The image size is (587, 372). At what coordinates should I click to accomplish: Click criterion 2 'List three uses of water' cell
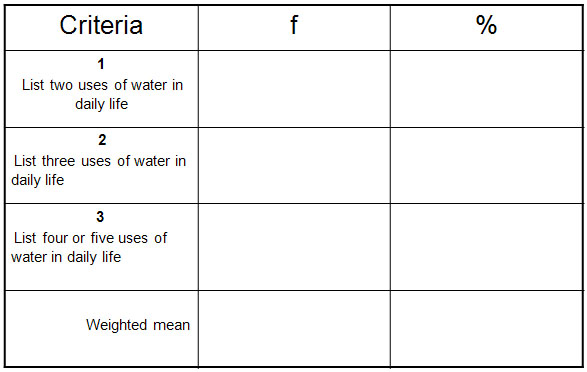(x=101, y=165)
